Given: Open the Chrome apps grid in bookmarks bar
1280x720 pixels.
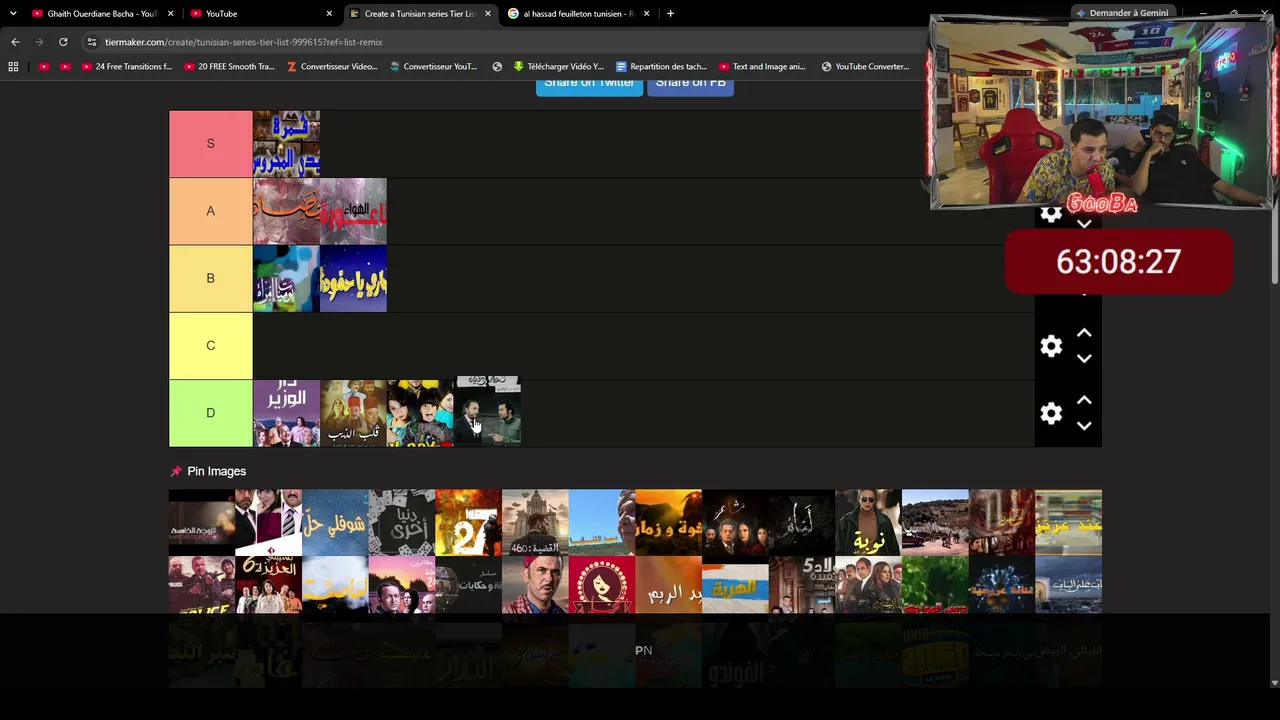Looking at the screenshot, I should (13, 67).
